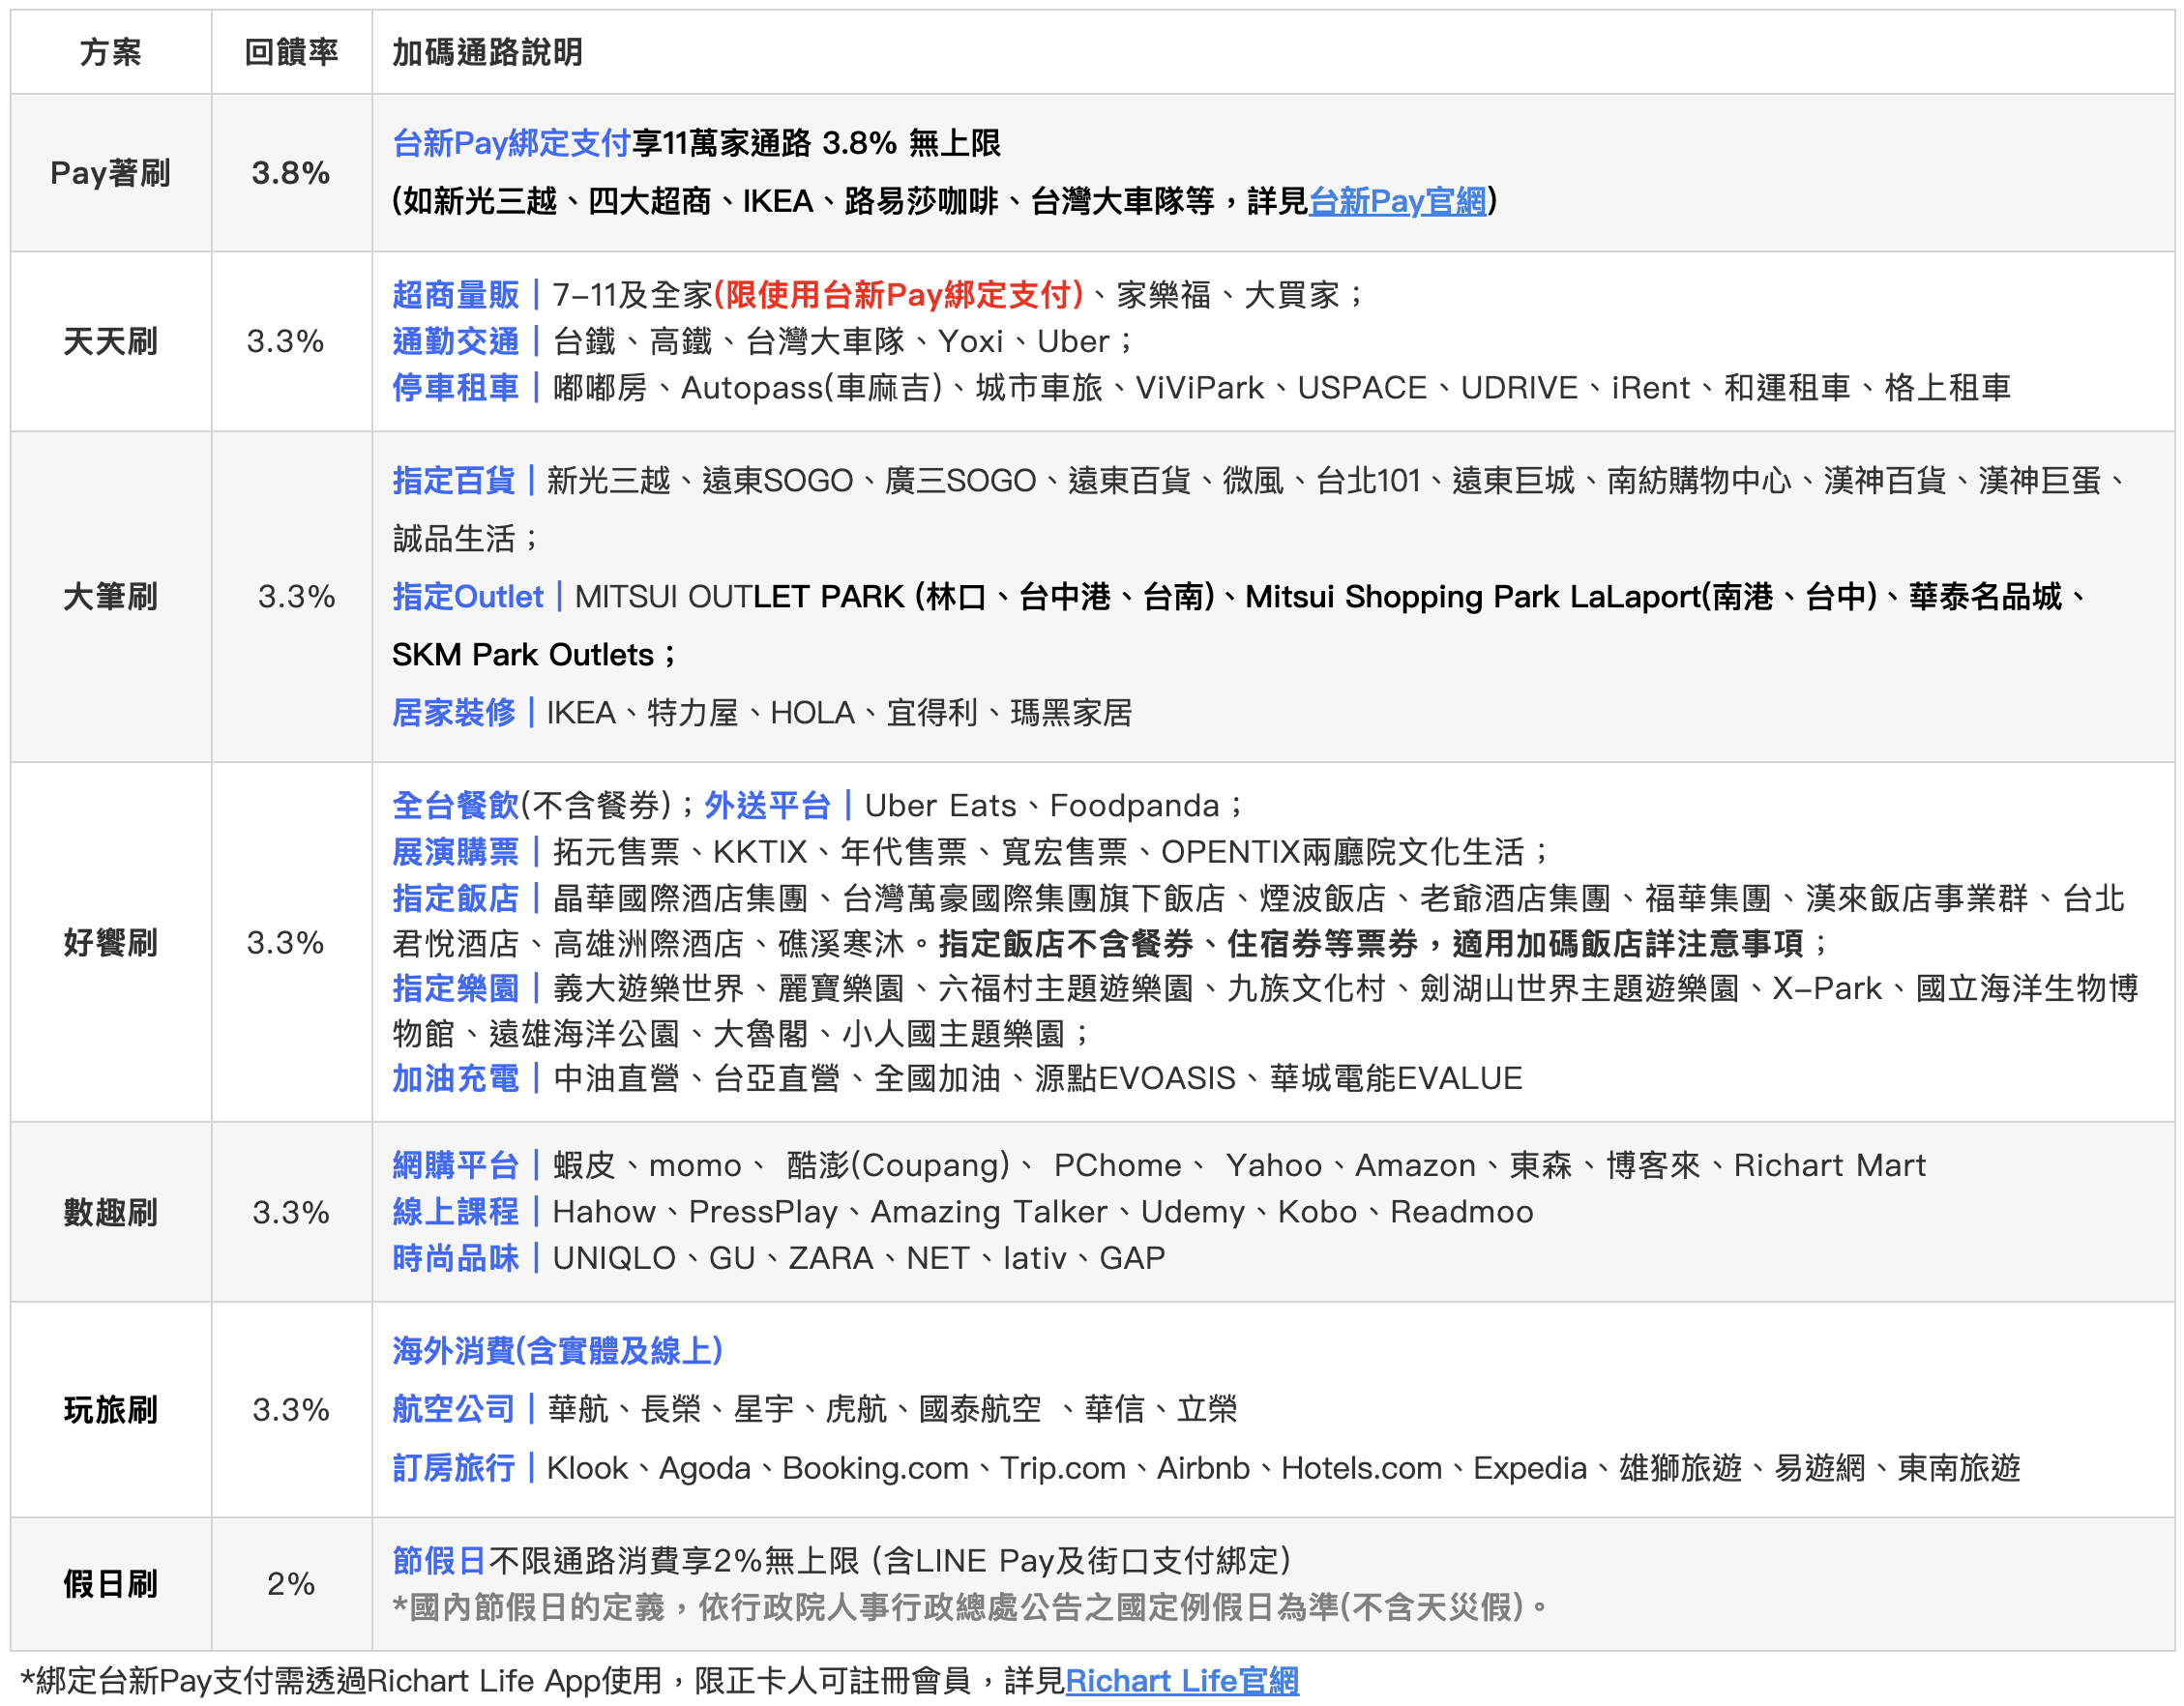Click the 3.3% rate in 數趣刷 row
Viewport: 2184px width, 1706px height.
[x=290, y=1213]
